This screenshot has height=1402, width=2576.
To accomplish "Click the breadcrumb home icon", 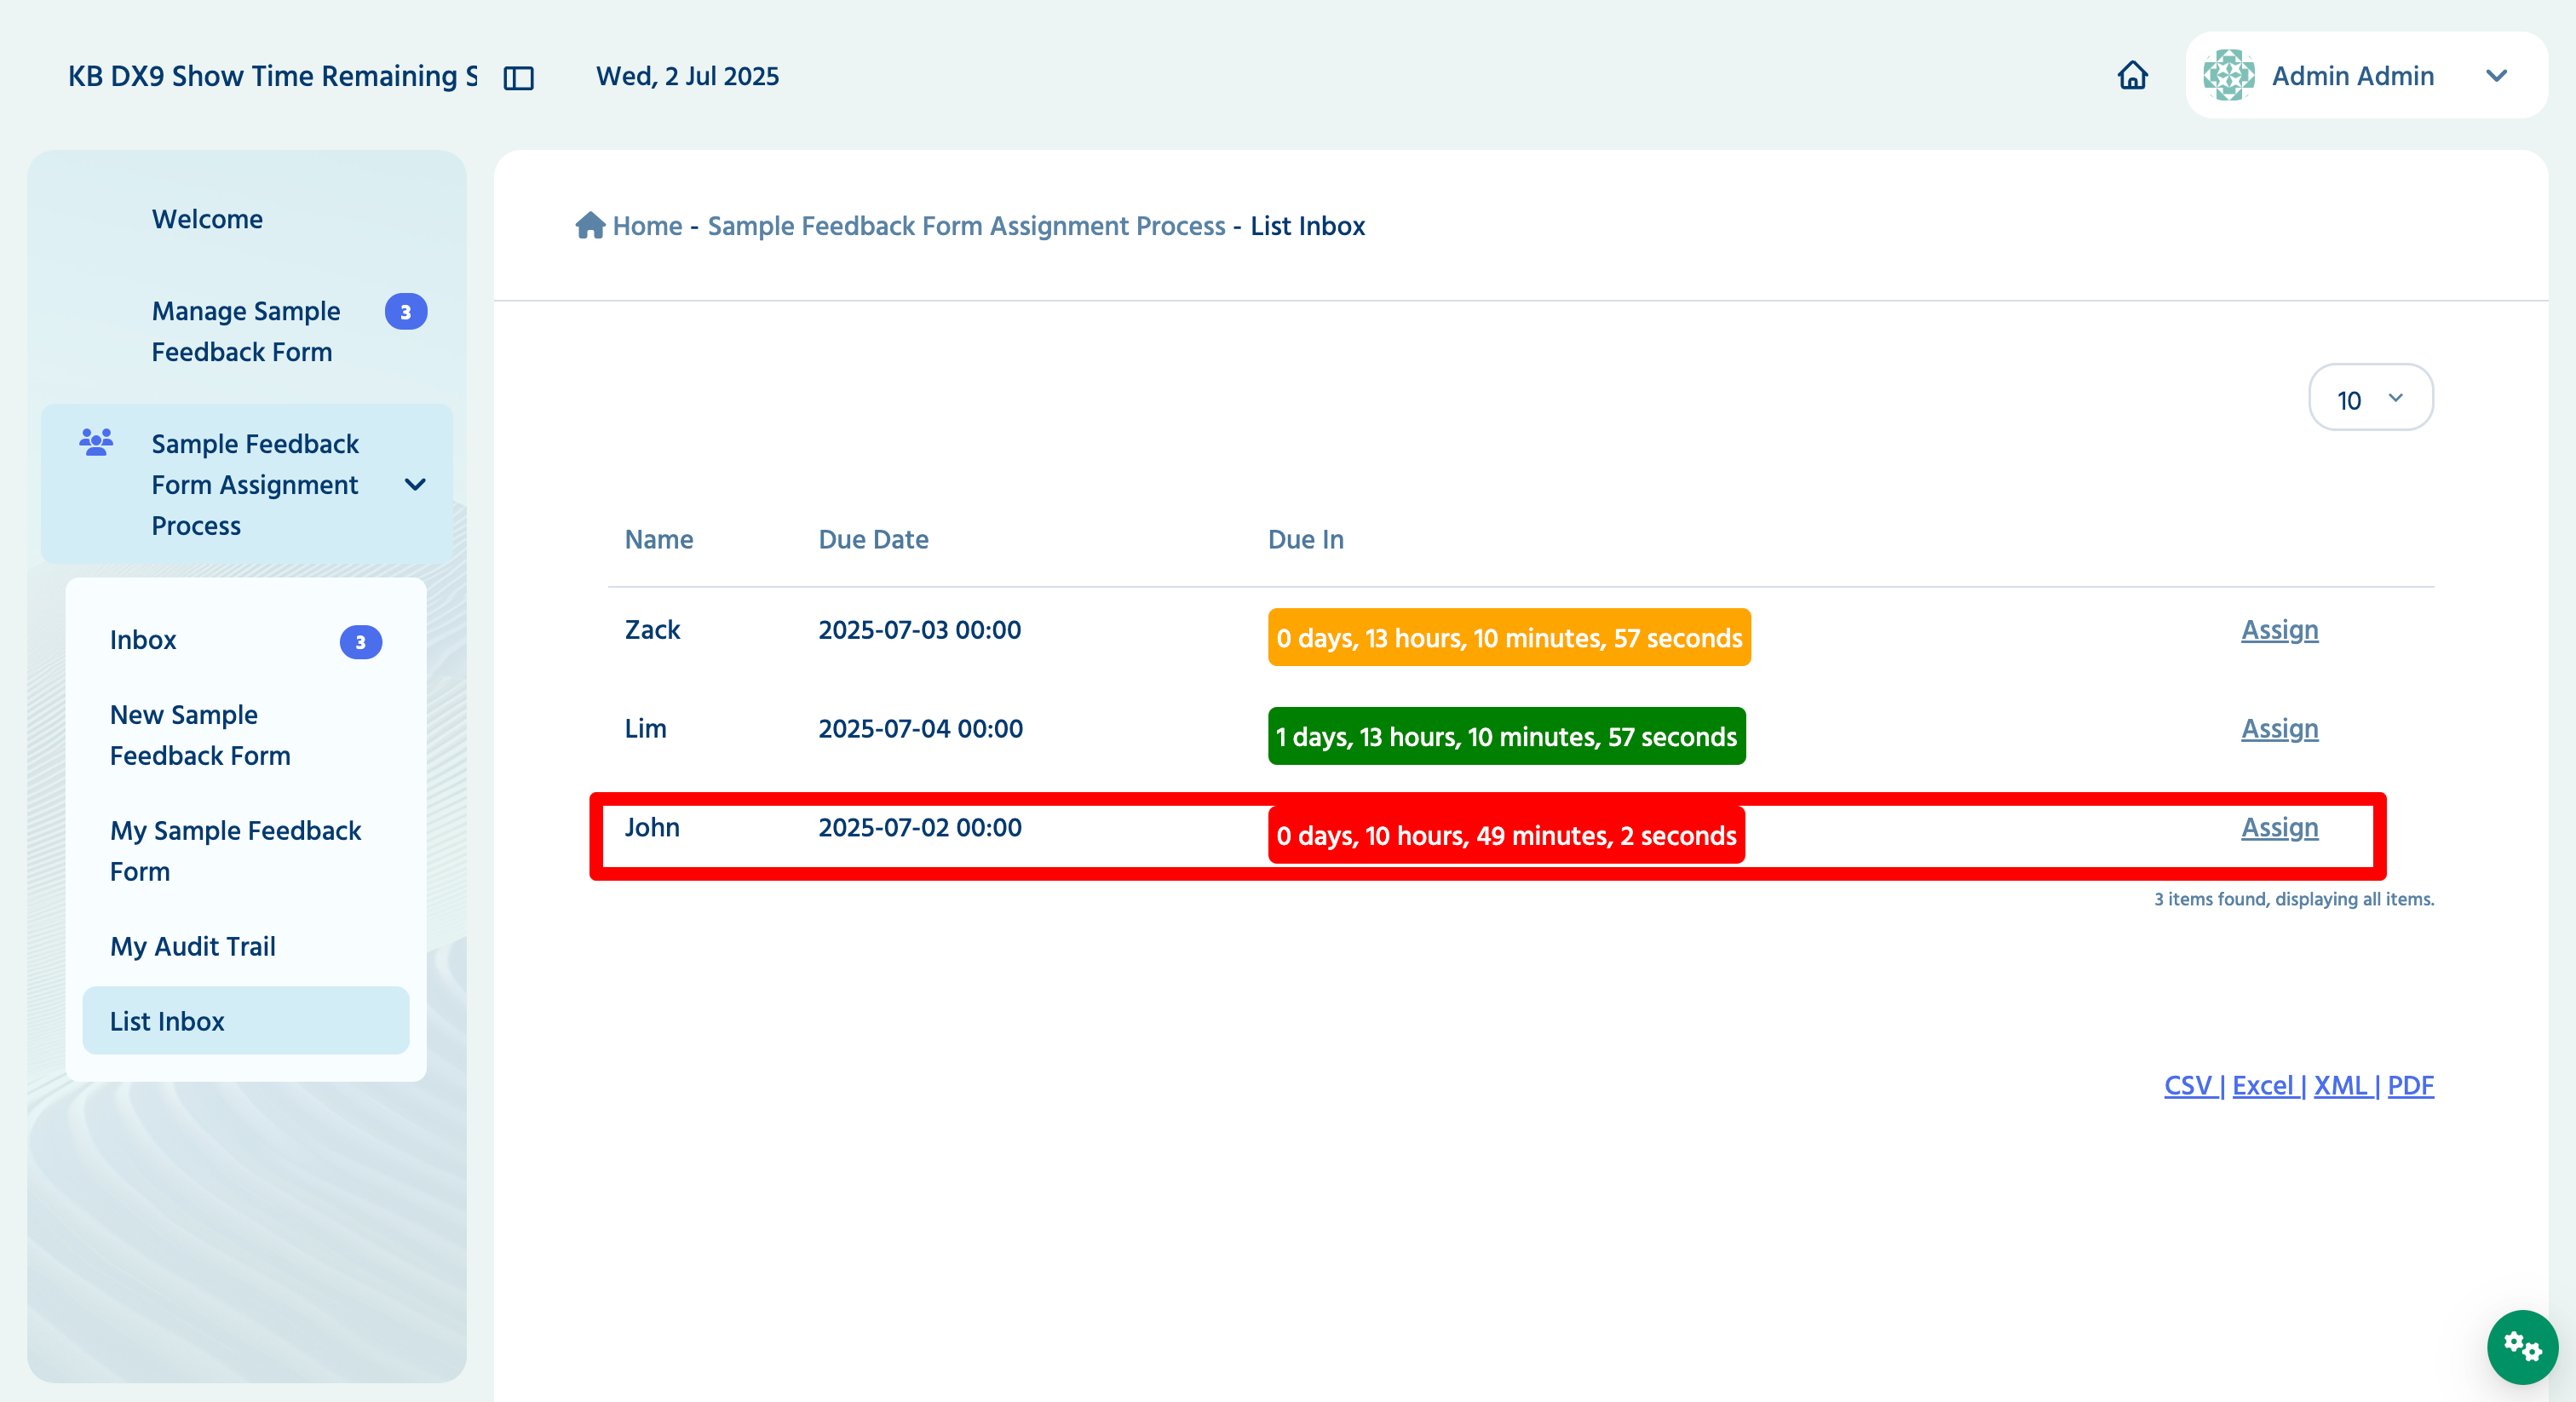I will click(x=590, y=225).
